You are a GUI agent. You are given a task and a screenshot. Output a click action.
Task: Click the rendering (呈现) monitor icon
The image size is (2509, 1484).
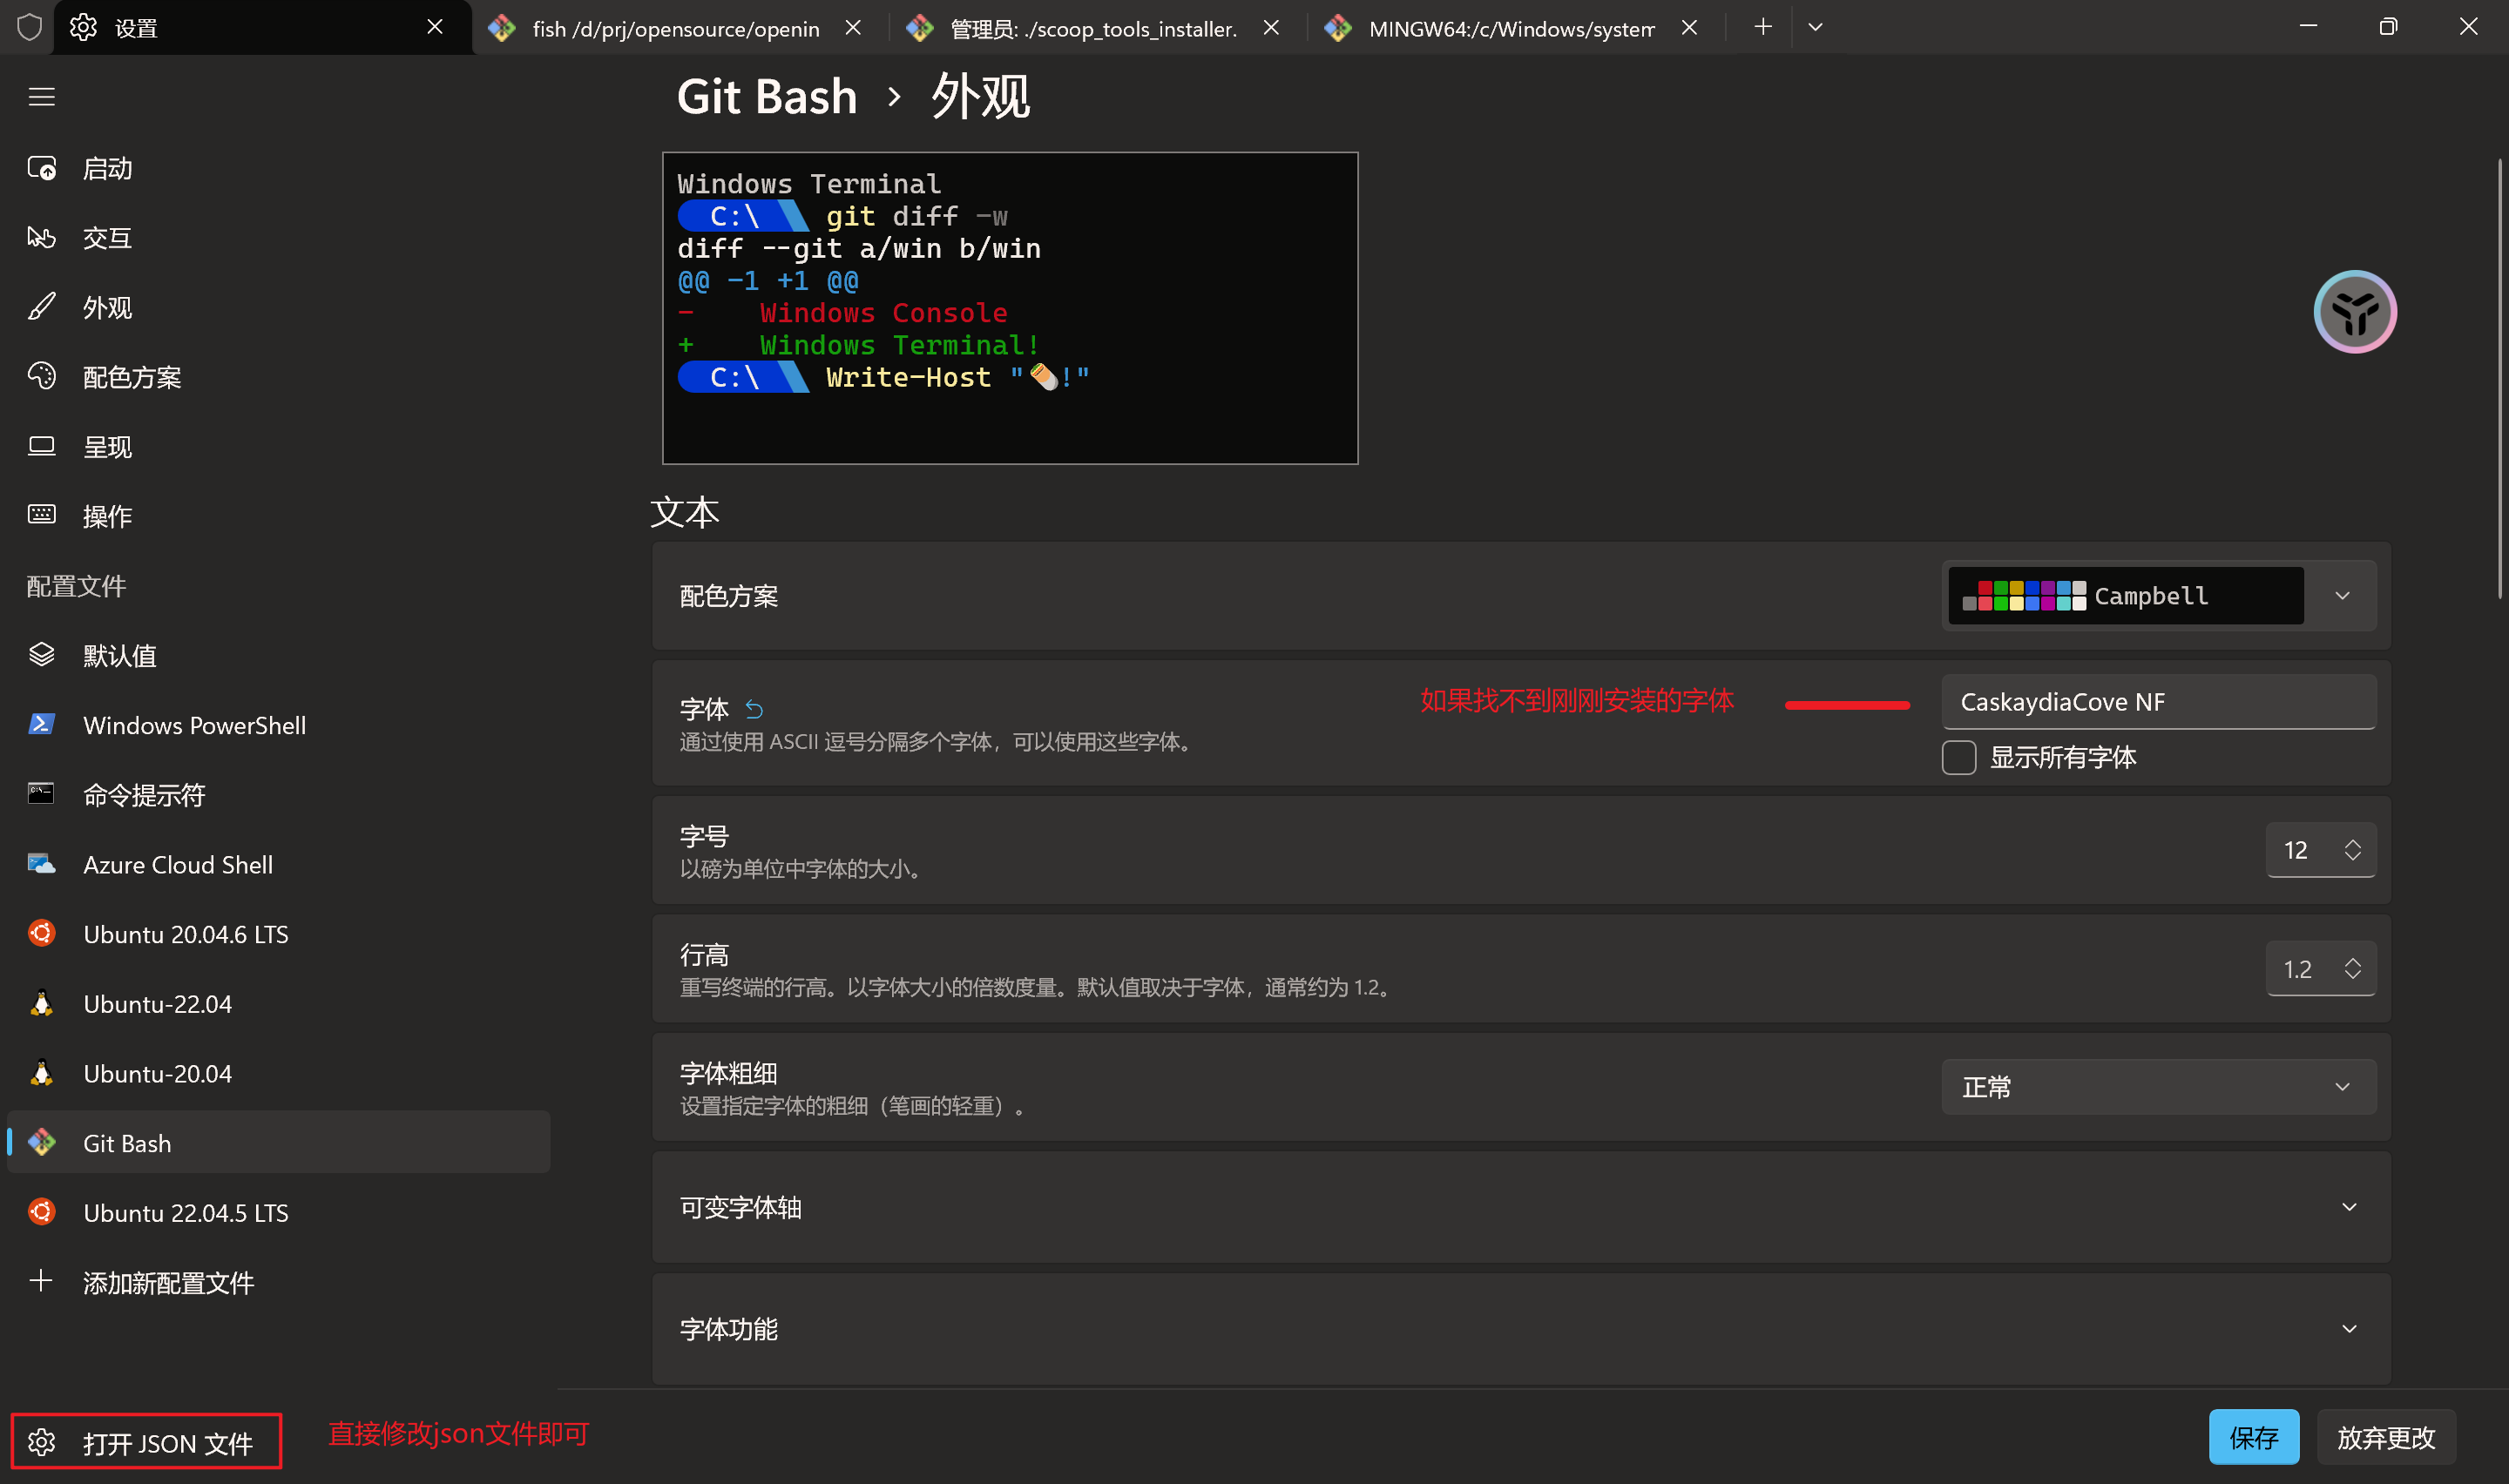pos(41,446)
